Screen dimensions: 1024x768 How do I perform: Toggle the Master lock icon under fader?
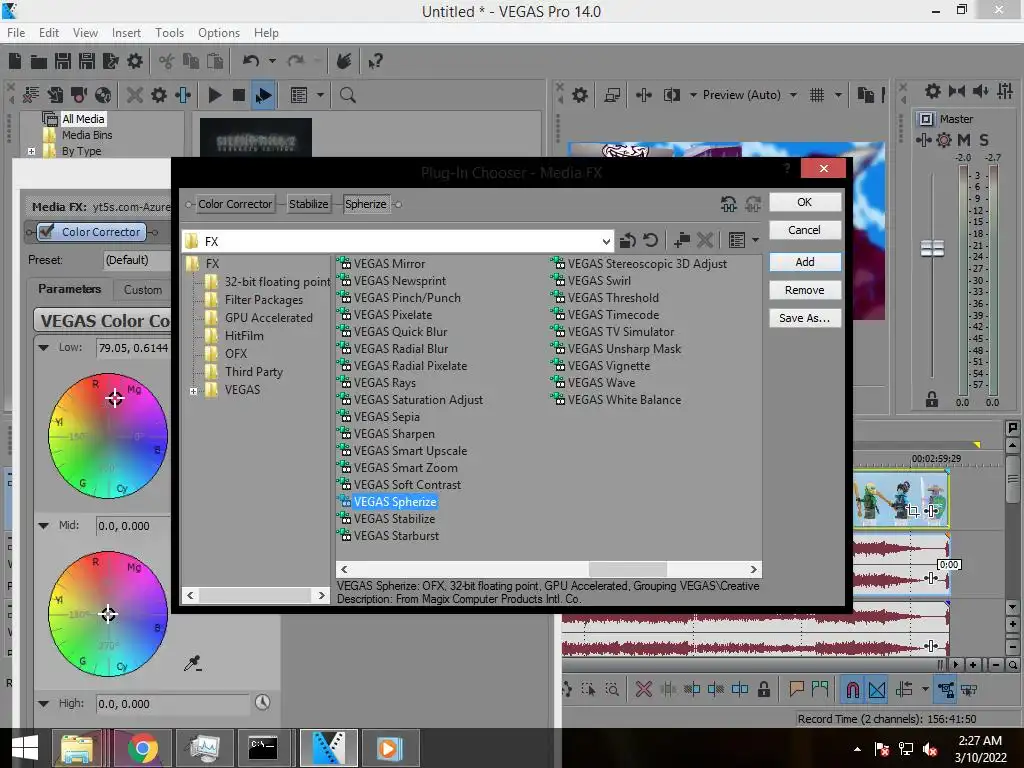[932, 400]
